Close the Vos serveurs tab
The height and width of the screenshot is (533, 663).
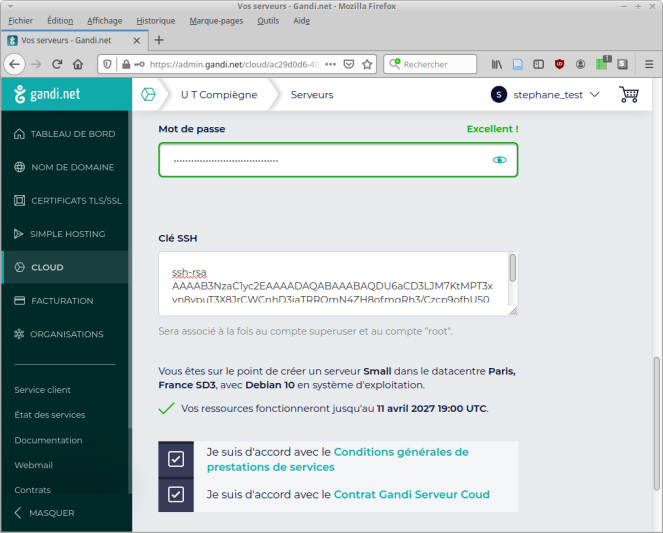[x=137, y=41]
